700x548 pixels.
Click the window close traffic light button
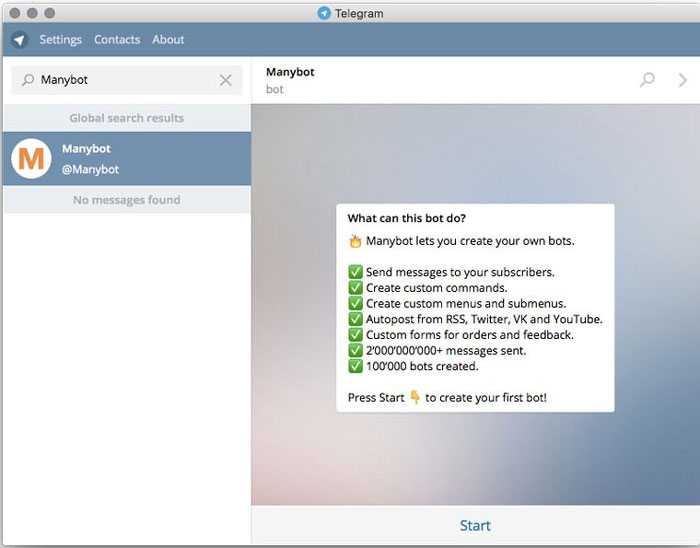pos(15,13)
